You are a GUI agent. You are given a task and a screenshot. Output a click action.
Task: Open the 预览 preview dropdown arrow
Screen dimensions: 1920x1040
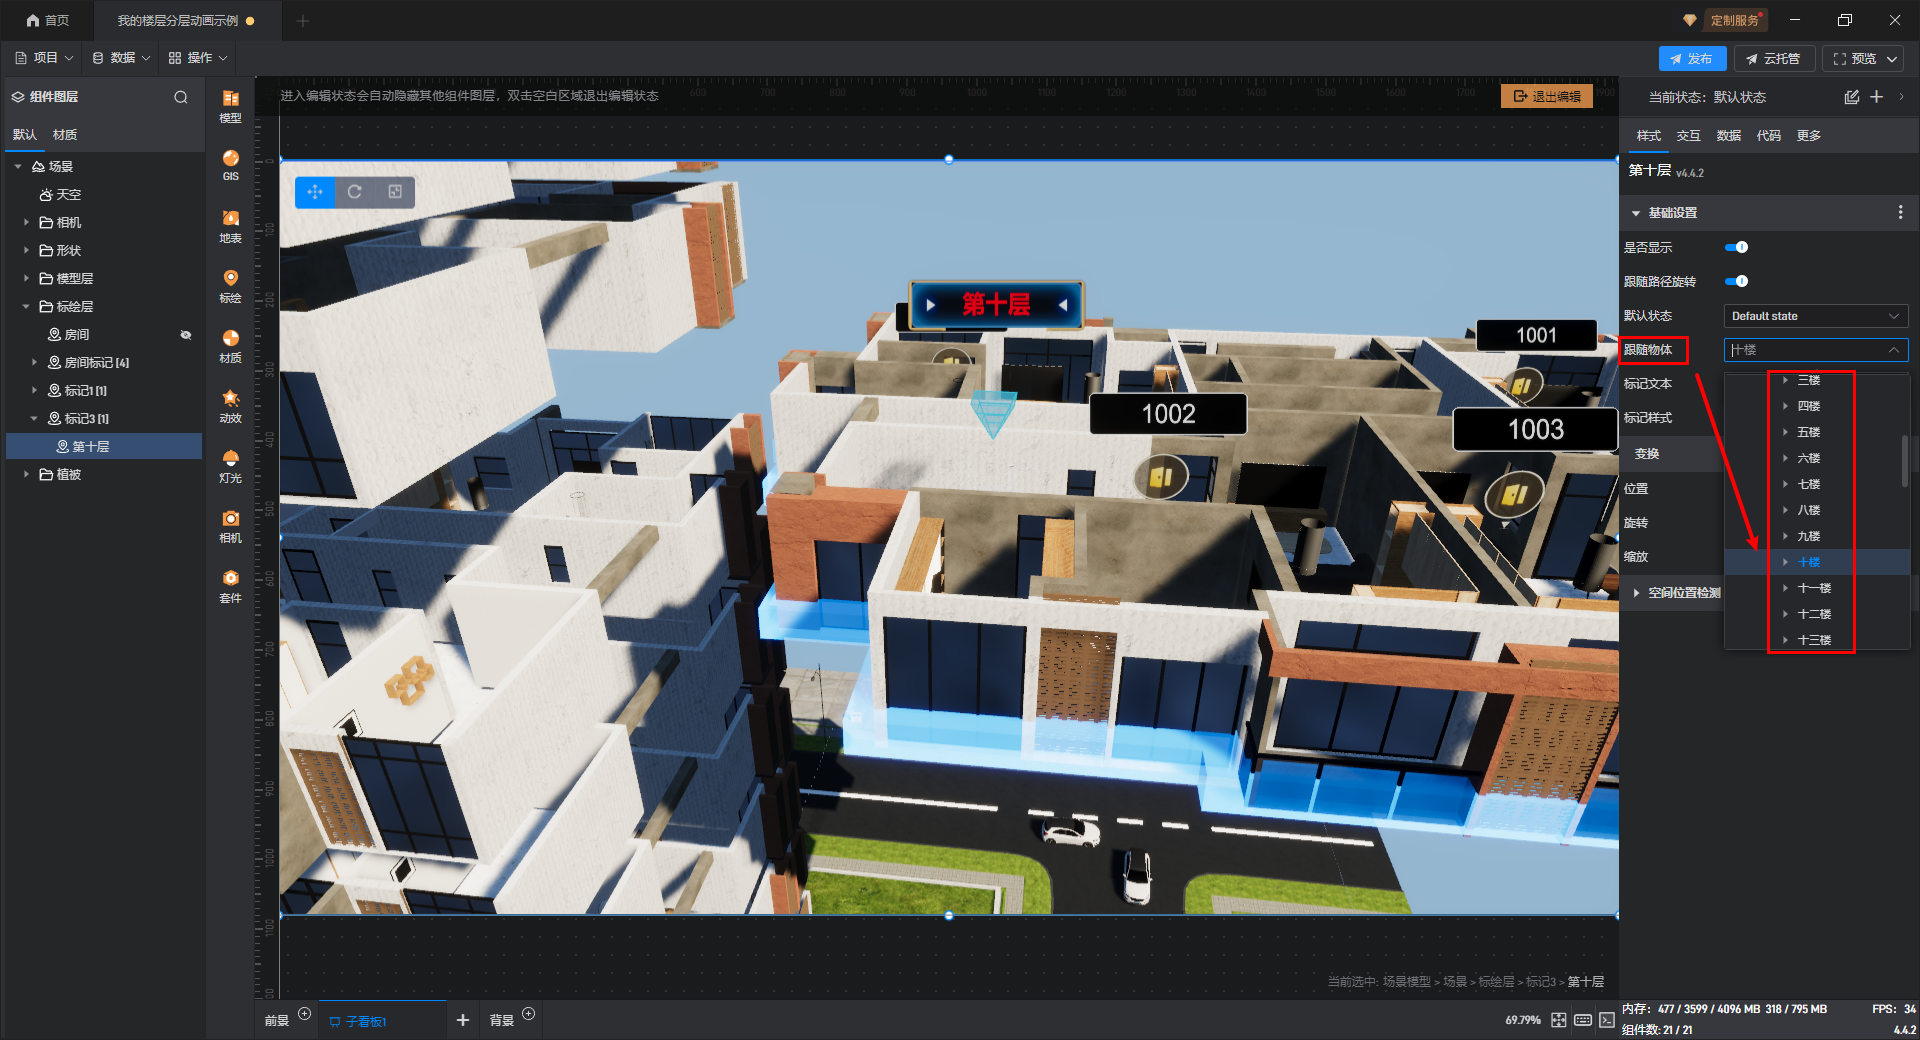click(x=1892, y=59)
